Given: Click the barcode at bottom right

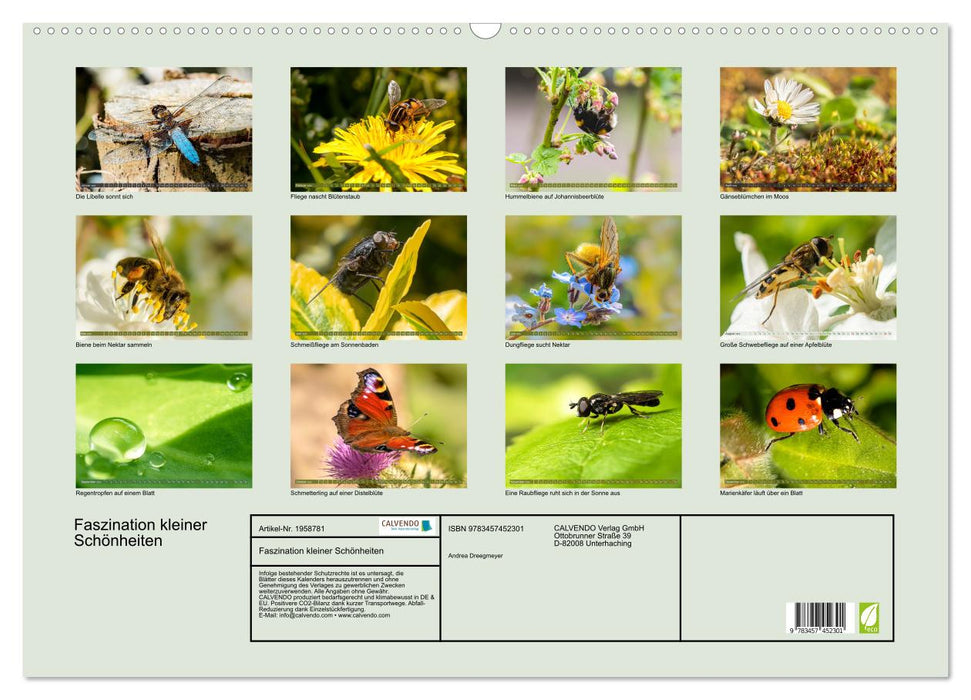Looking at the screenshot, I should (816, 617).
